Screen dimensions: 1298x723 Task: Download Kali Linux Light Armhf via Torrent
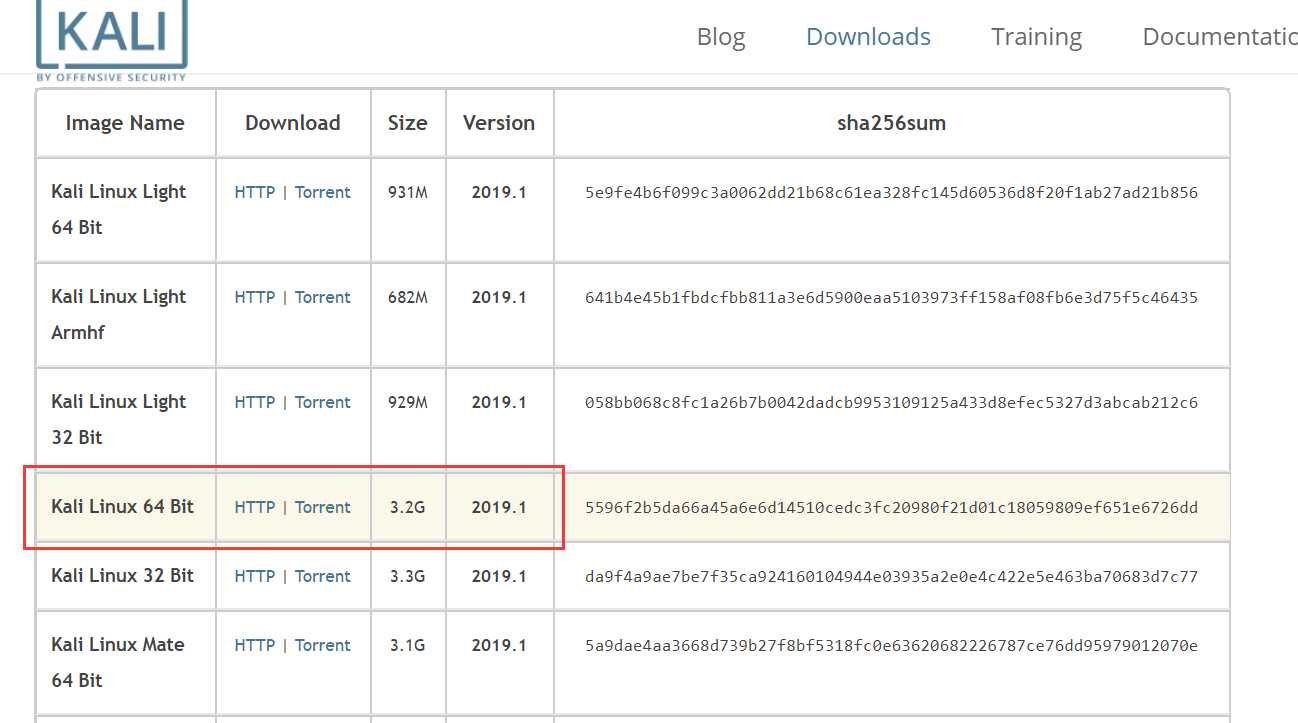pos(322,297)
